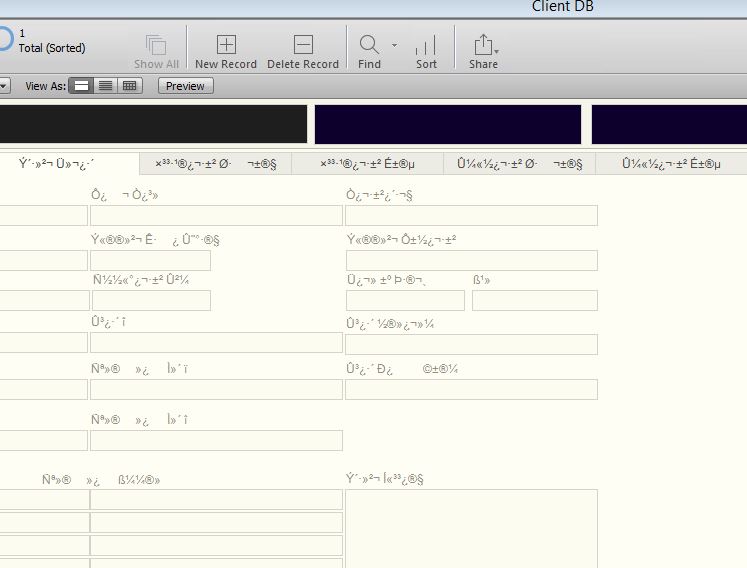747x568 pixels.
Task: Click the Sort icon
Action: click(425, 45)
